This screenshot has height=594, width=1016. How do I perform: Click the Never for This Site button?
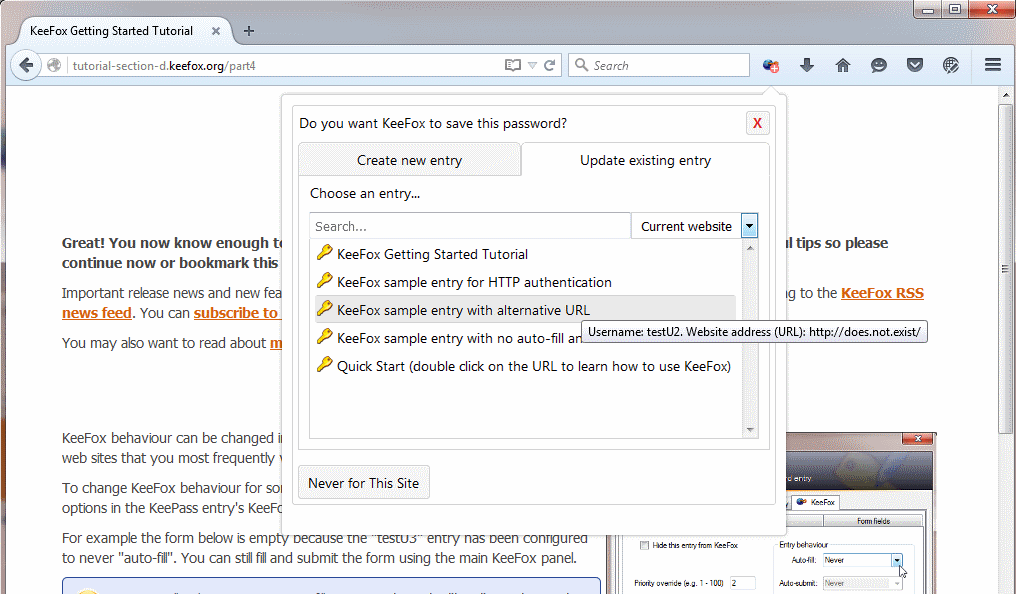pyautogui.click(x=364, y=483)
